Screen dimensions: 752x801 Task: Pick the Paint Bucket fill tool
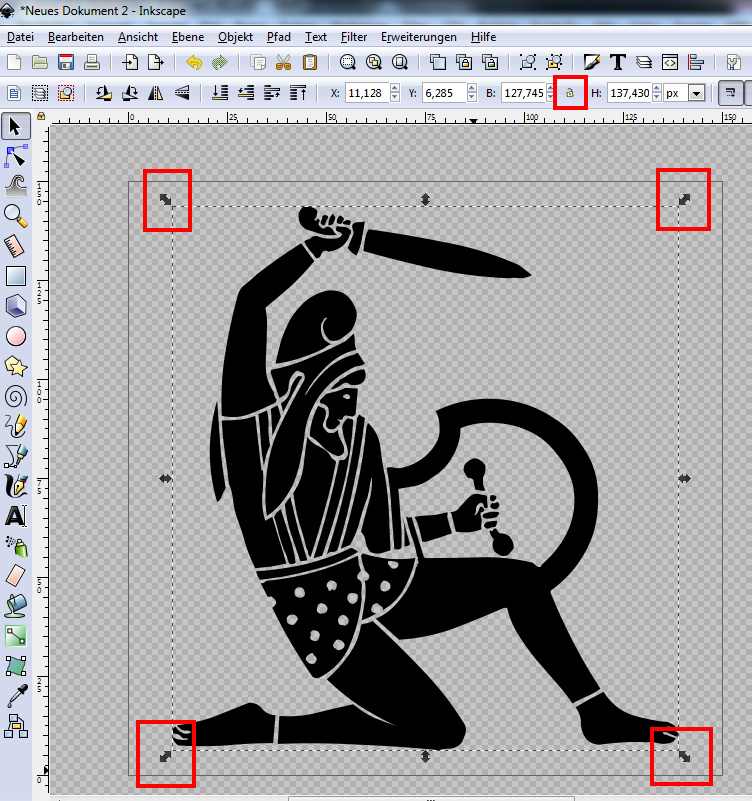click(x=16, y=606)
